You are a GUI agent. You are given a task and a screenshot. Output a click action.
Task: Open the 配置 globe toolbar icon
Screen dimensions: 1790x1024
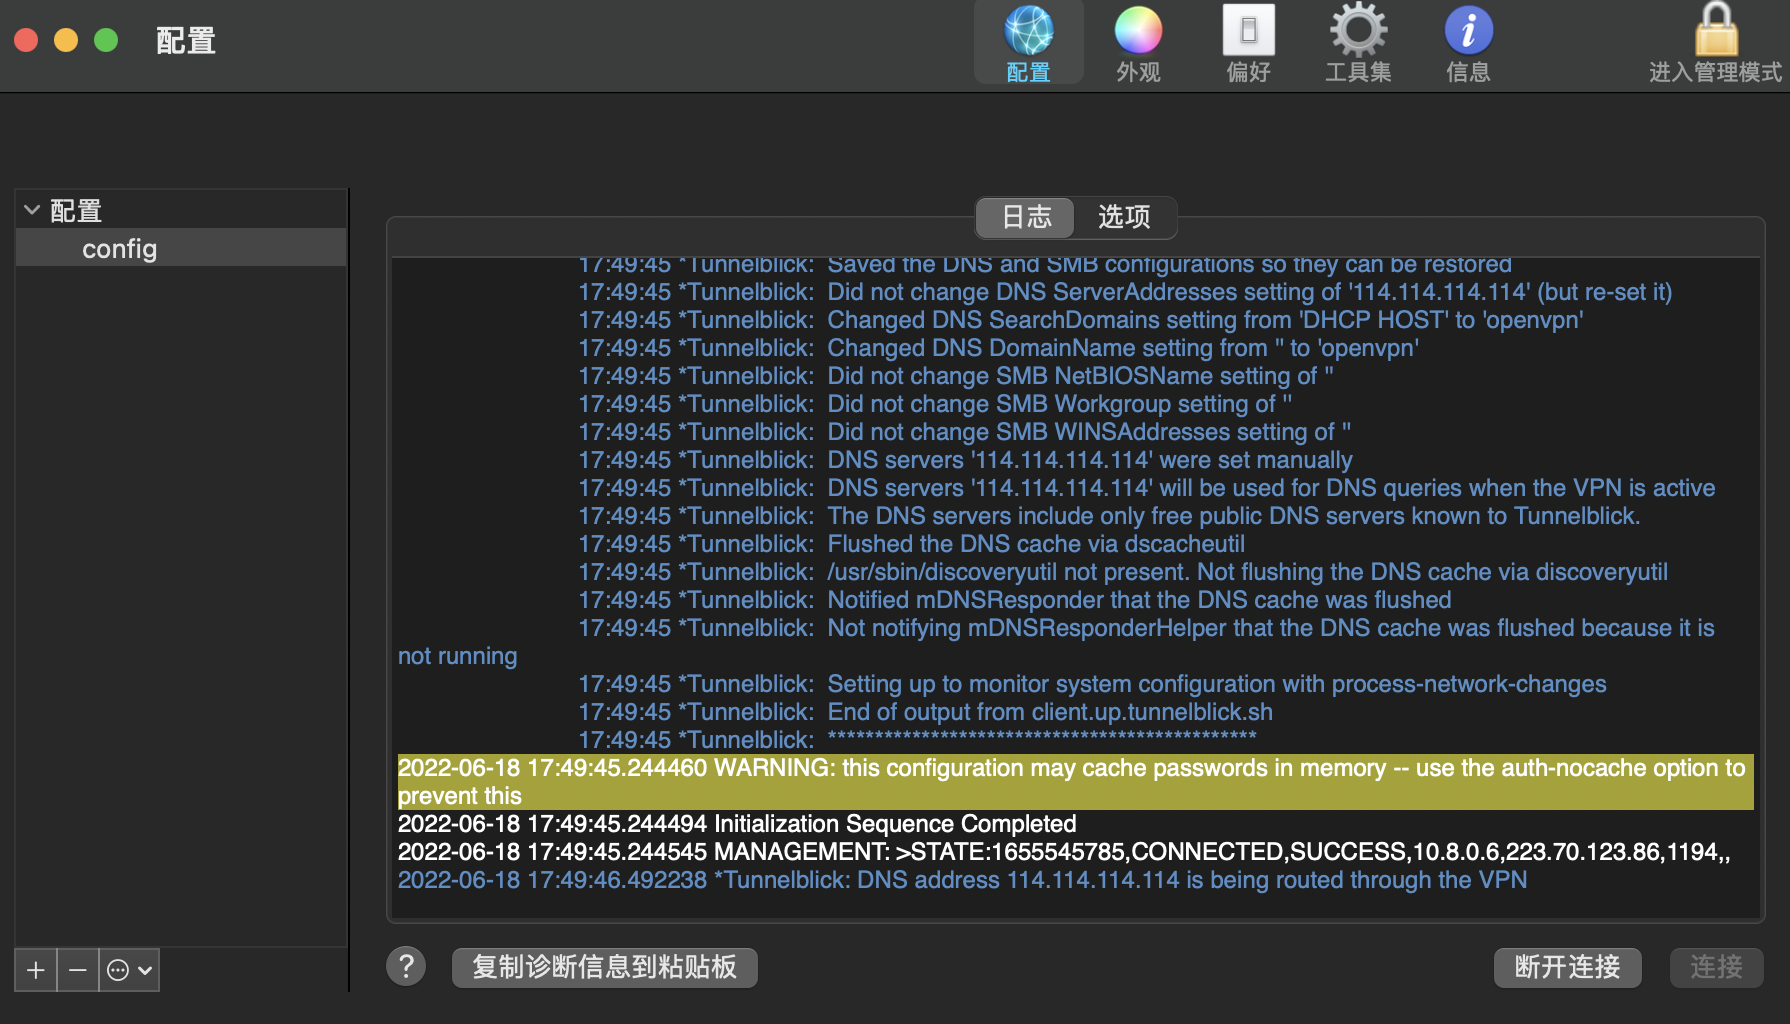[x=1028, y=44]
